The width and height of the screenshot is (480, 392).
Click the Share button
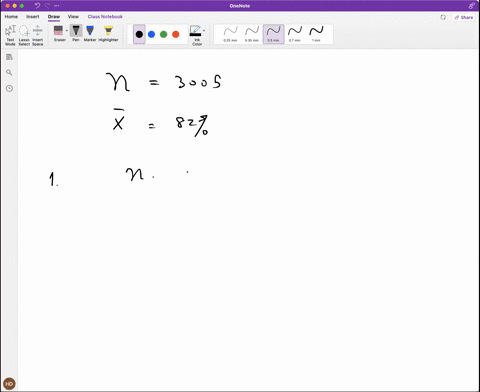point(464,17)
